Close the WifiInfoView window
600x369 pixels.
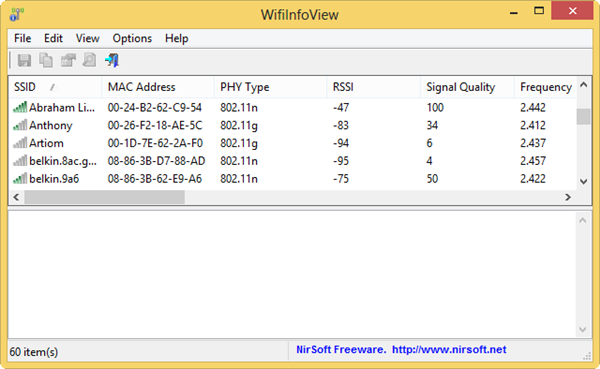[x=572, y=11]
